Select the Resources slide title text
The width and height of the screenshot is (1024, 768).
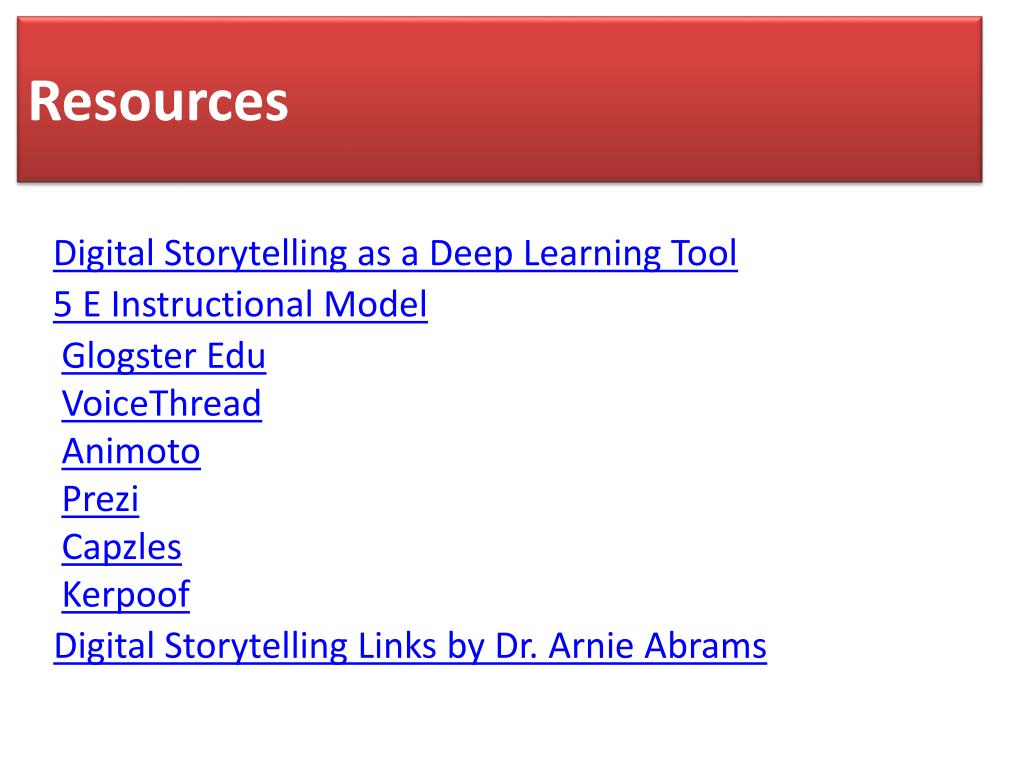tap(158, 101)
